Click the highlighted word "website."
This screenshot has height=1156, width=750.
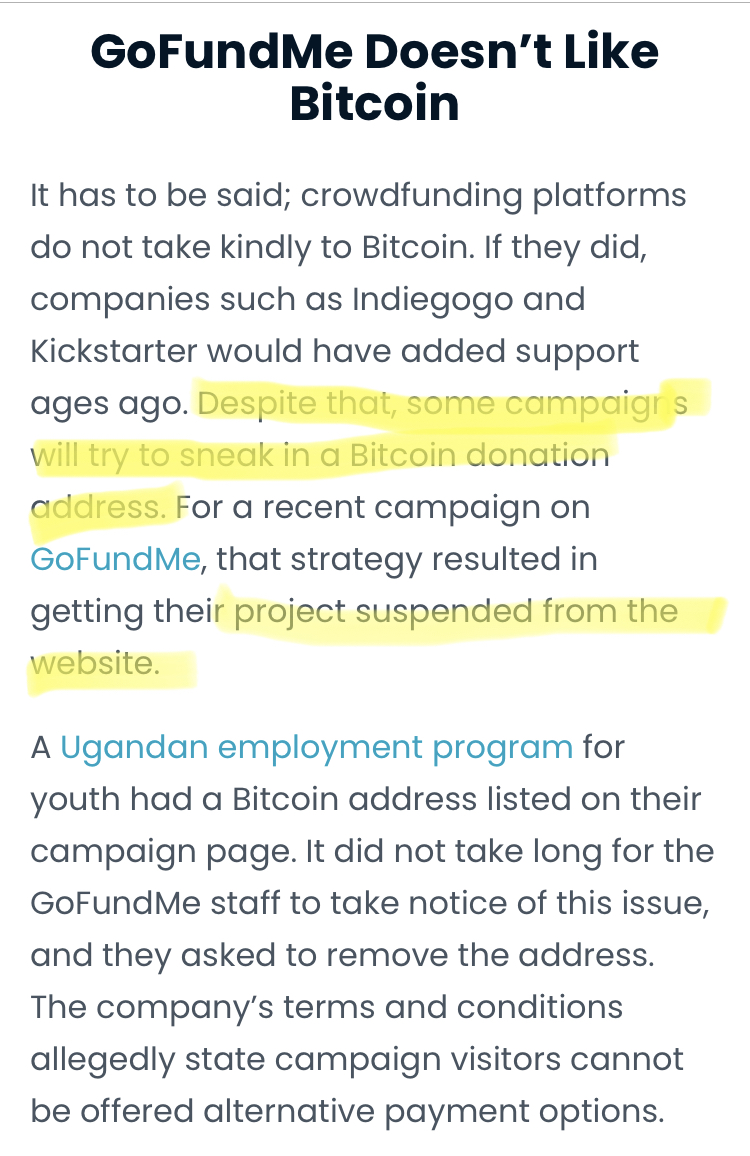[95, 664]
